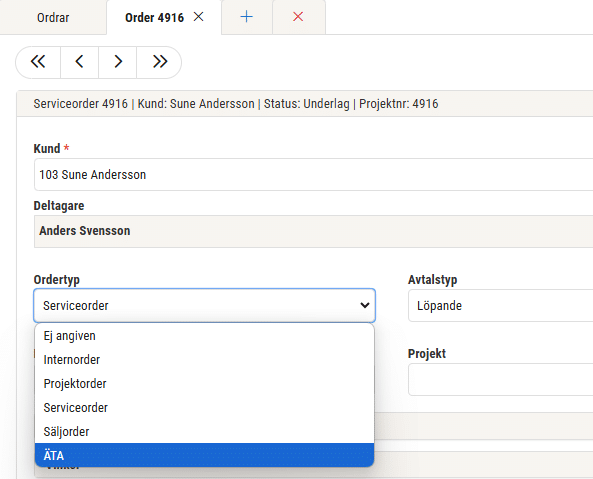Switch to the Ordrar tab
Screen dimensions: 593x479
(53, 17)
